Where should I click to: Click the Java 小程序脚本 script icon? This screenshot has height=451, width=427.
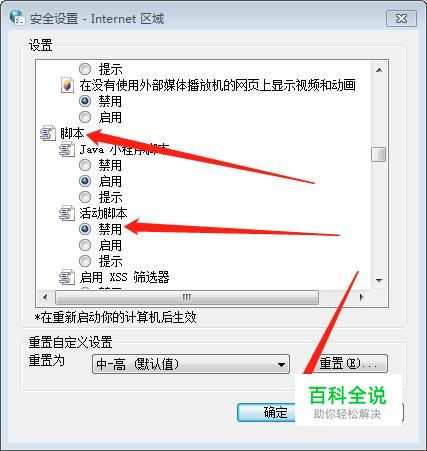pyautogui.click(x=67, y=149)
